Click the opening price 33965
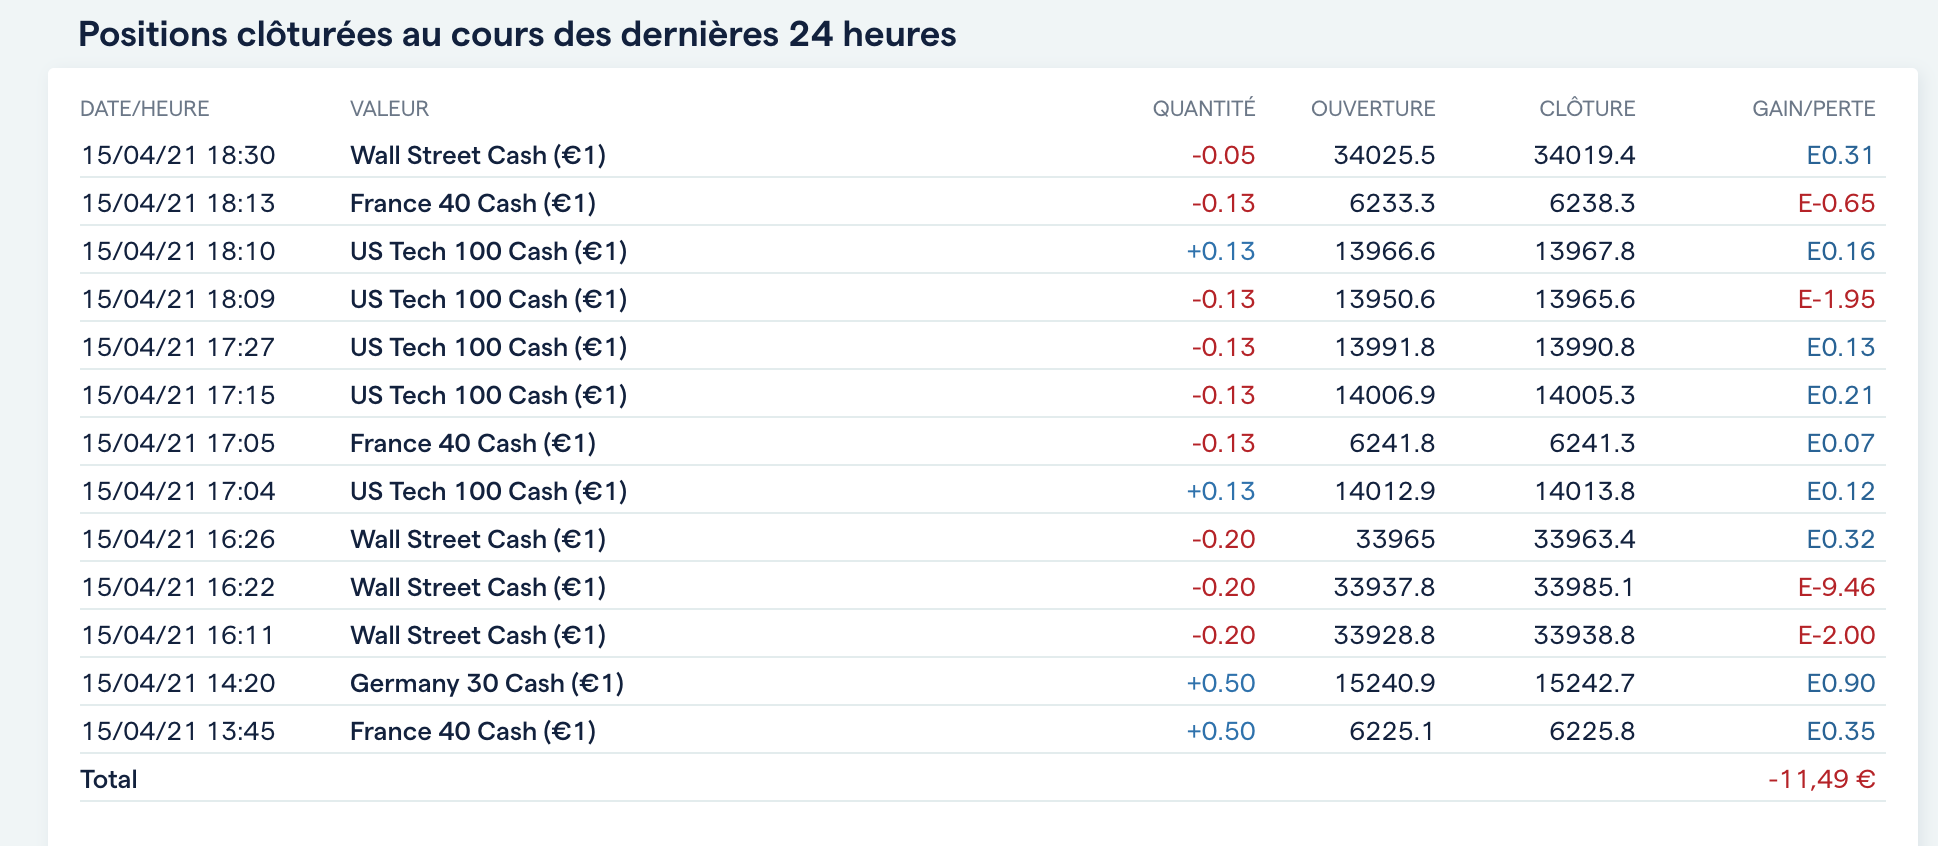The height and width of the screenshot is (846, 1938). (1394, 540)
